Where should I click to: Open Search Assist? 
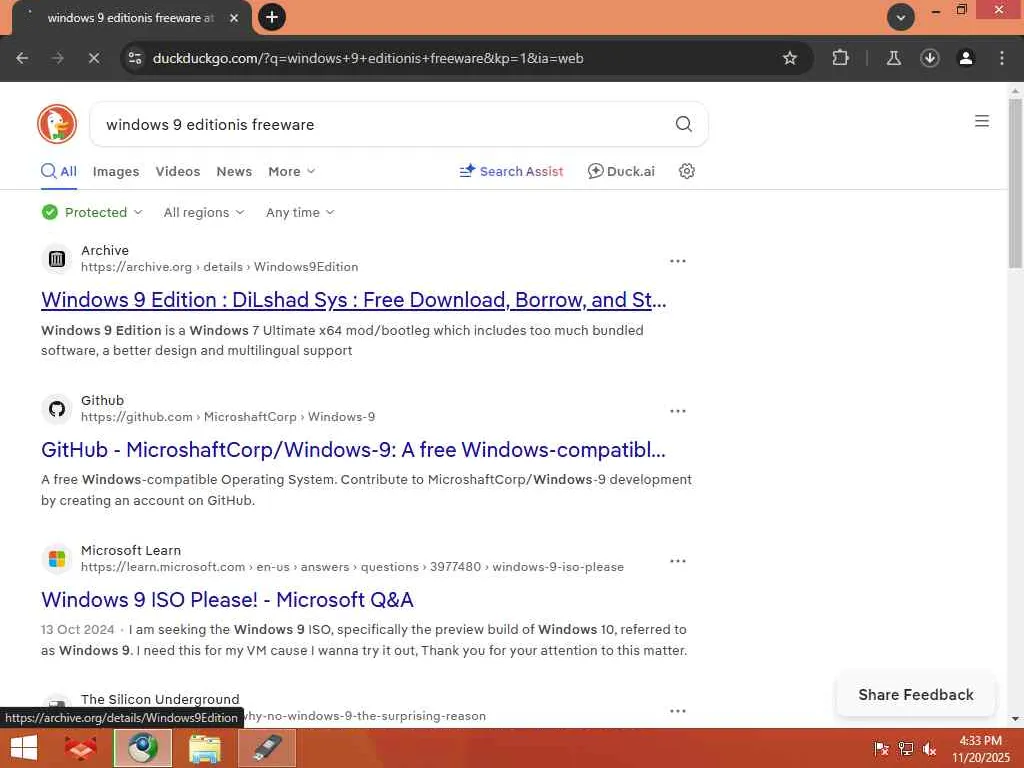tap(511, 171)
